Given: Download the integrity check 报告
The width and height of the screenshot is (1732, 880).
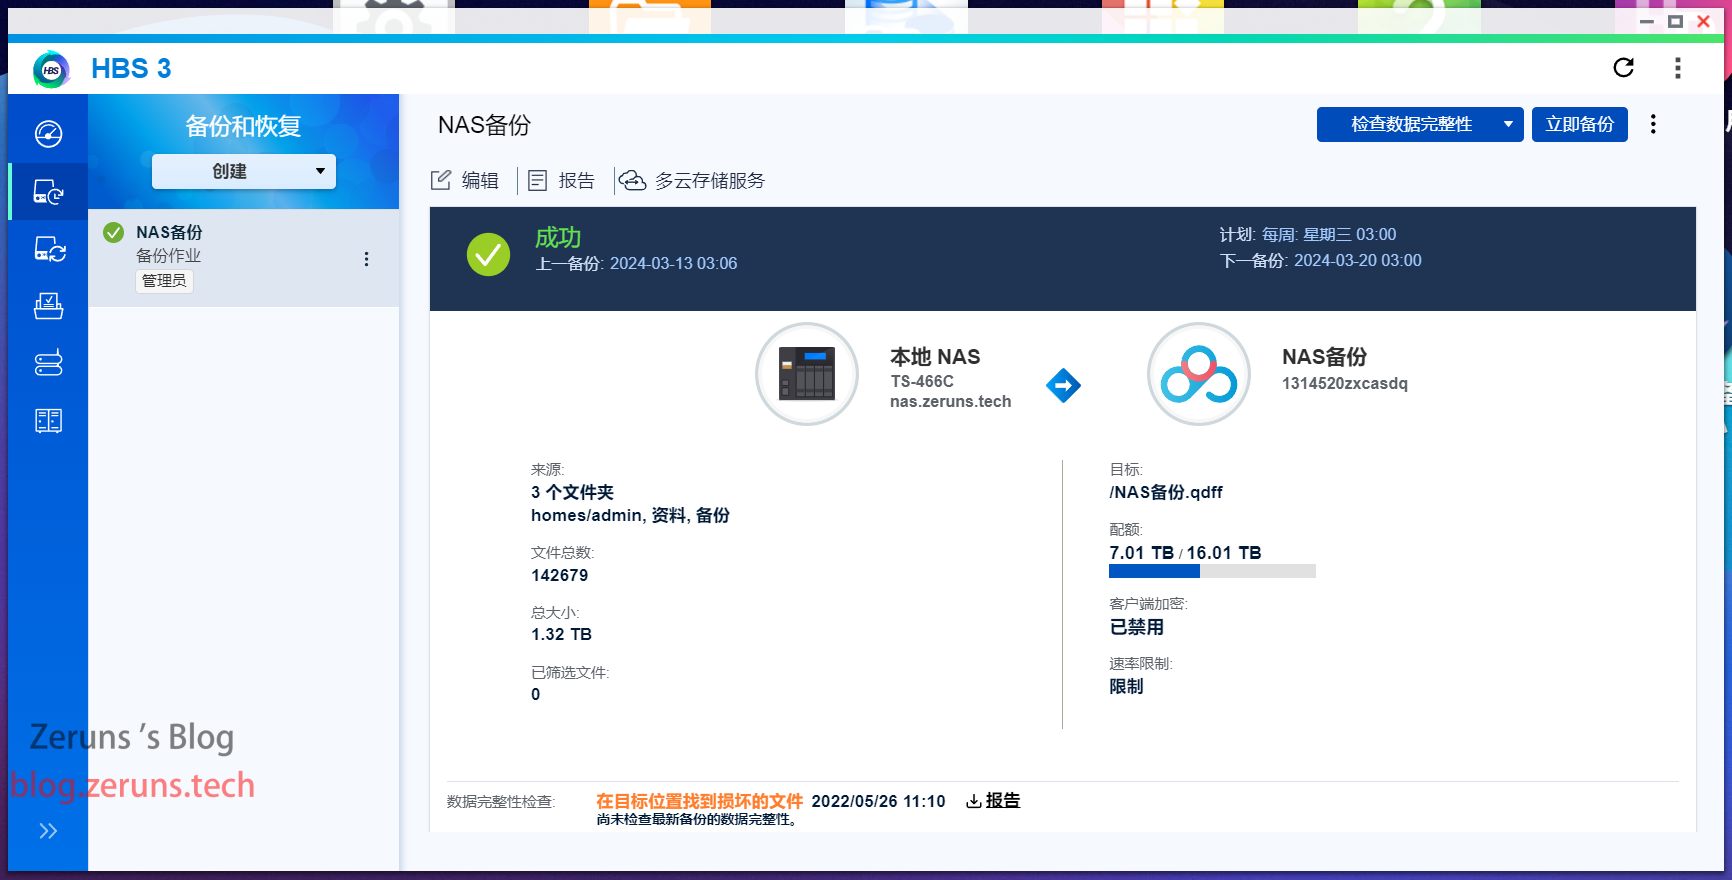Looking at the screenshot, I should [x=993, y=800].
